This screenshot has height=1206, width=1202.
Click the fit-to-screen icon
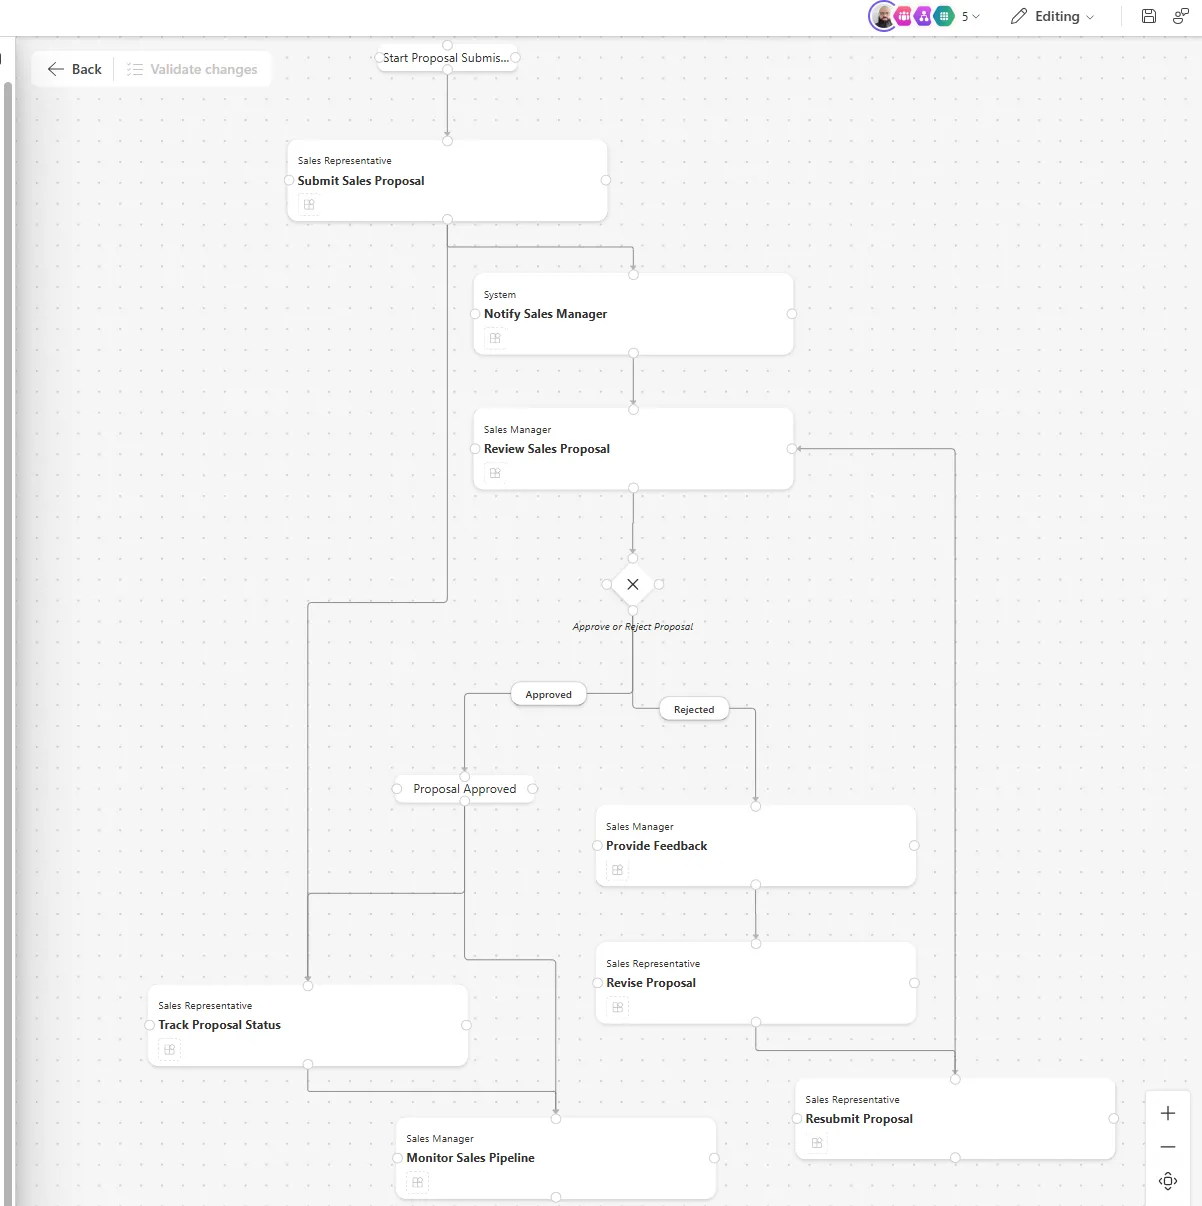(1167, 1181)
